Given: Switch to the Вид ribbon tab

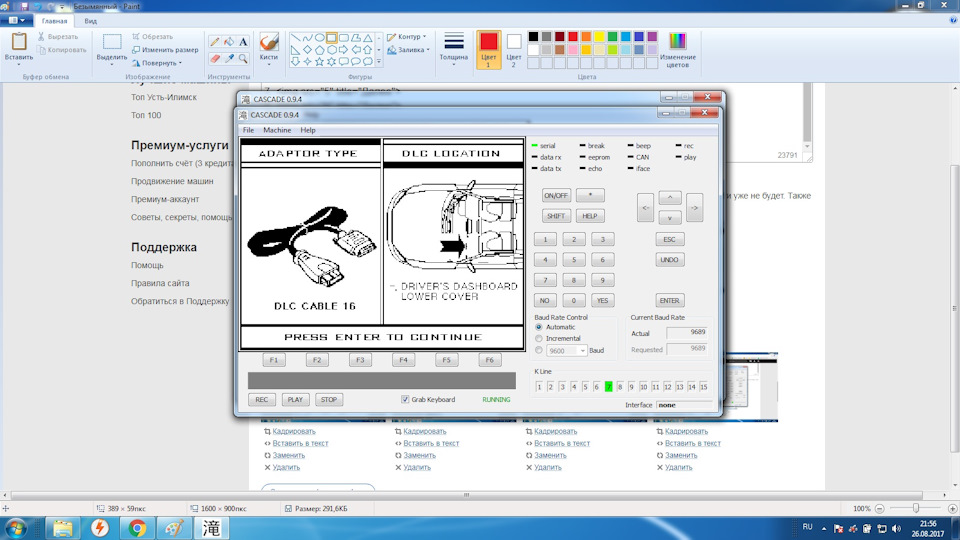Looking at the screenshot, I should (91, 21).
